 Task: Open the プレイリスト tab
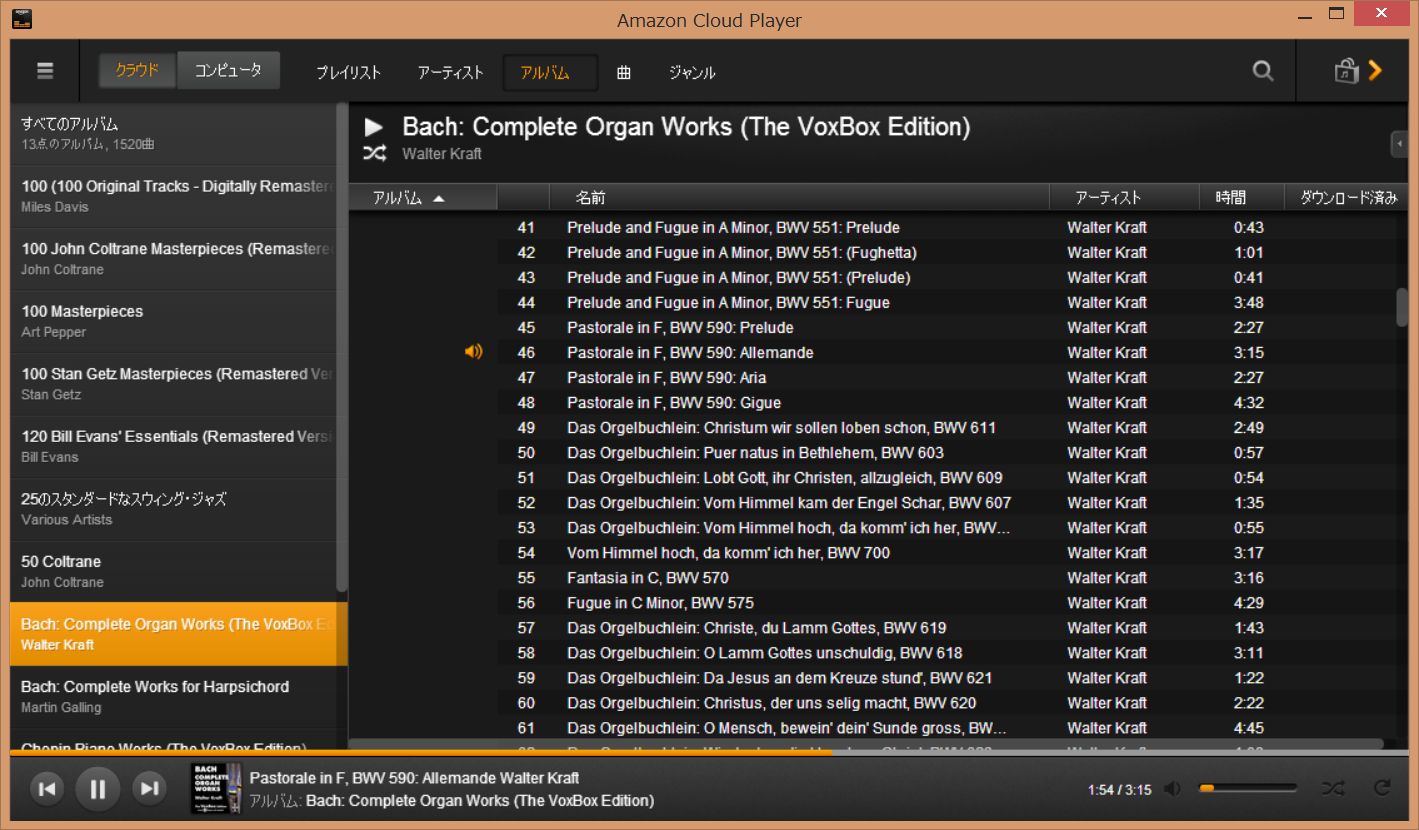[348, 72]
